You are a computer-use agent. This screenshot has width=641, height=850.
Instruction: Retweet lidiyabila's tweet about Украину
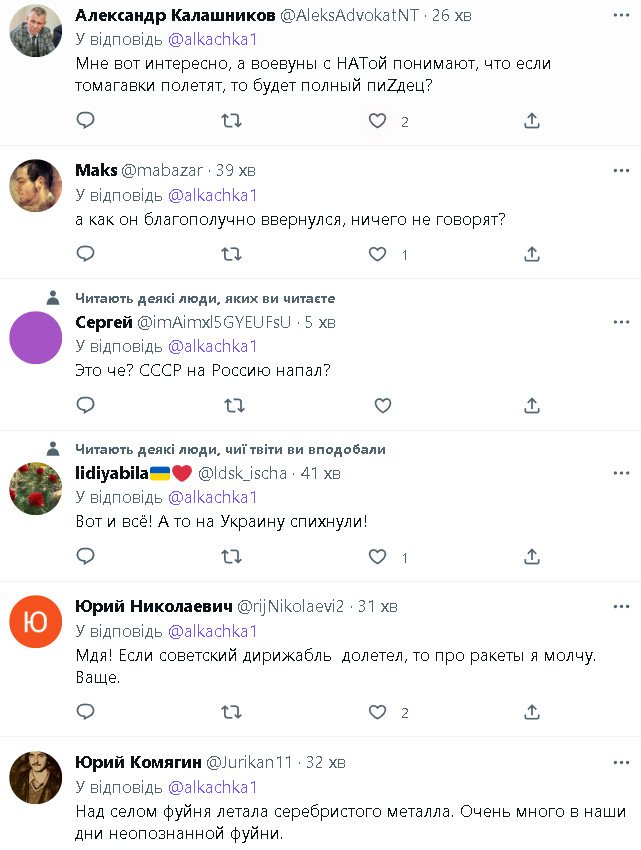click(x=231, y=557)
